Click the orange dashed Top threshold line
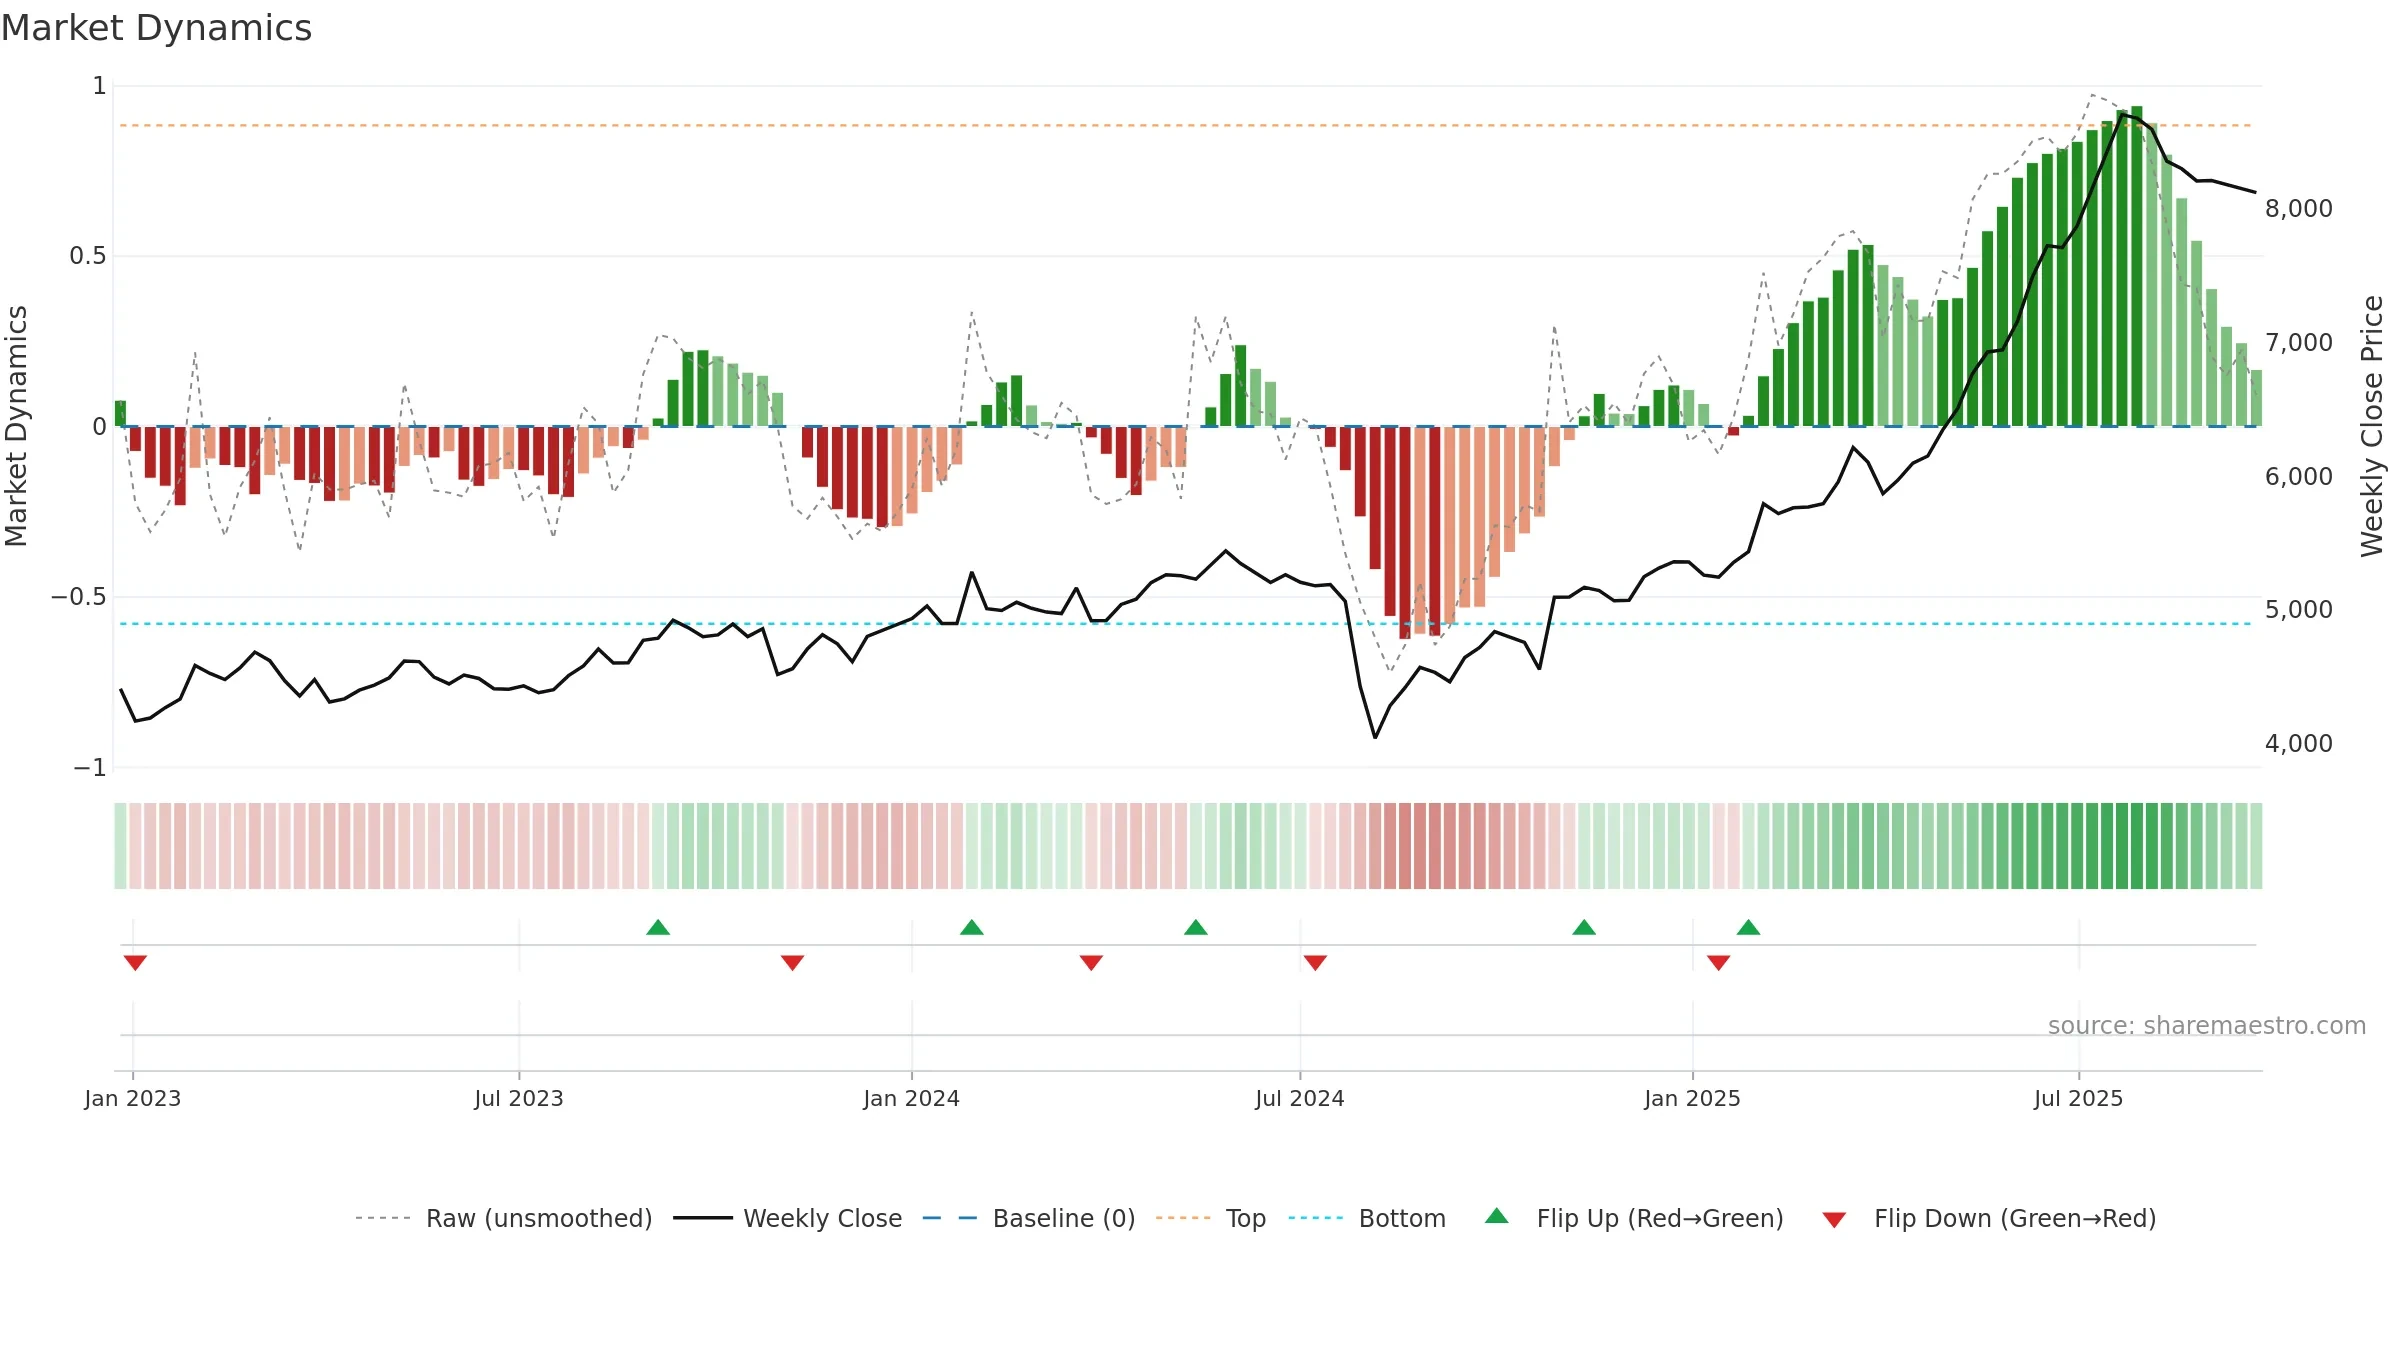This screenshot has height=1350, width=2400. 1186,126
